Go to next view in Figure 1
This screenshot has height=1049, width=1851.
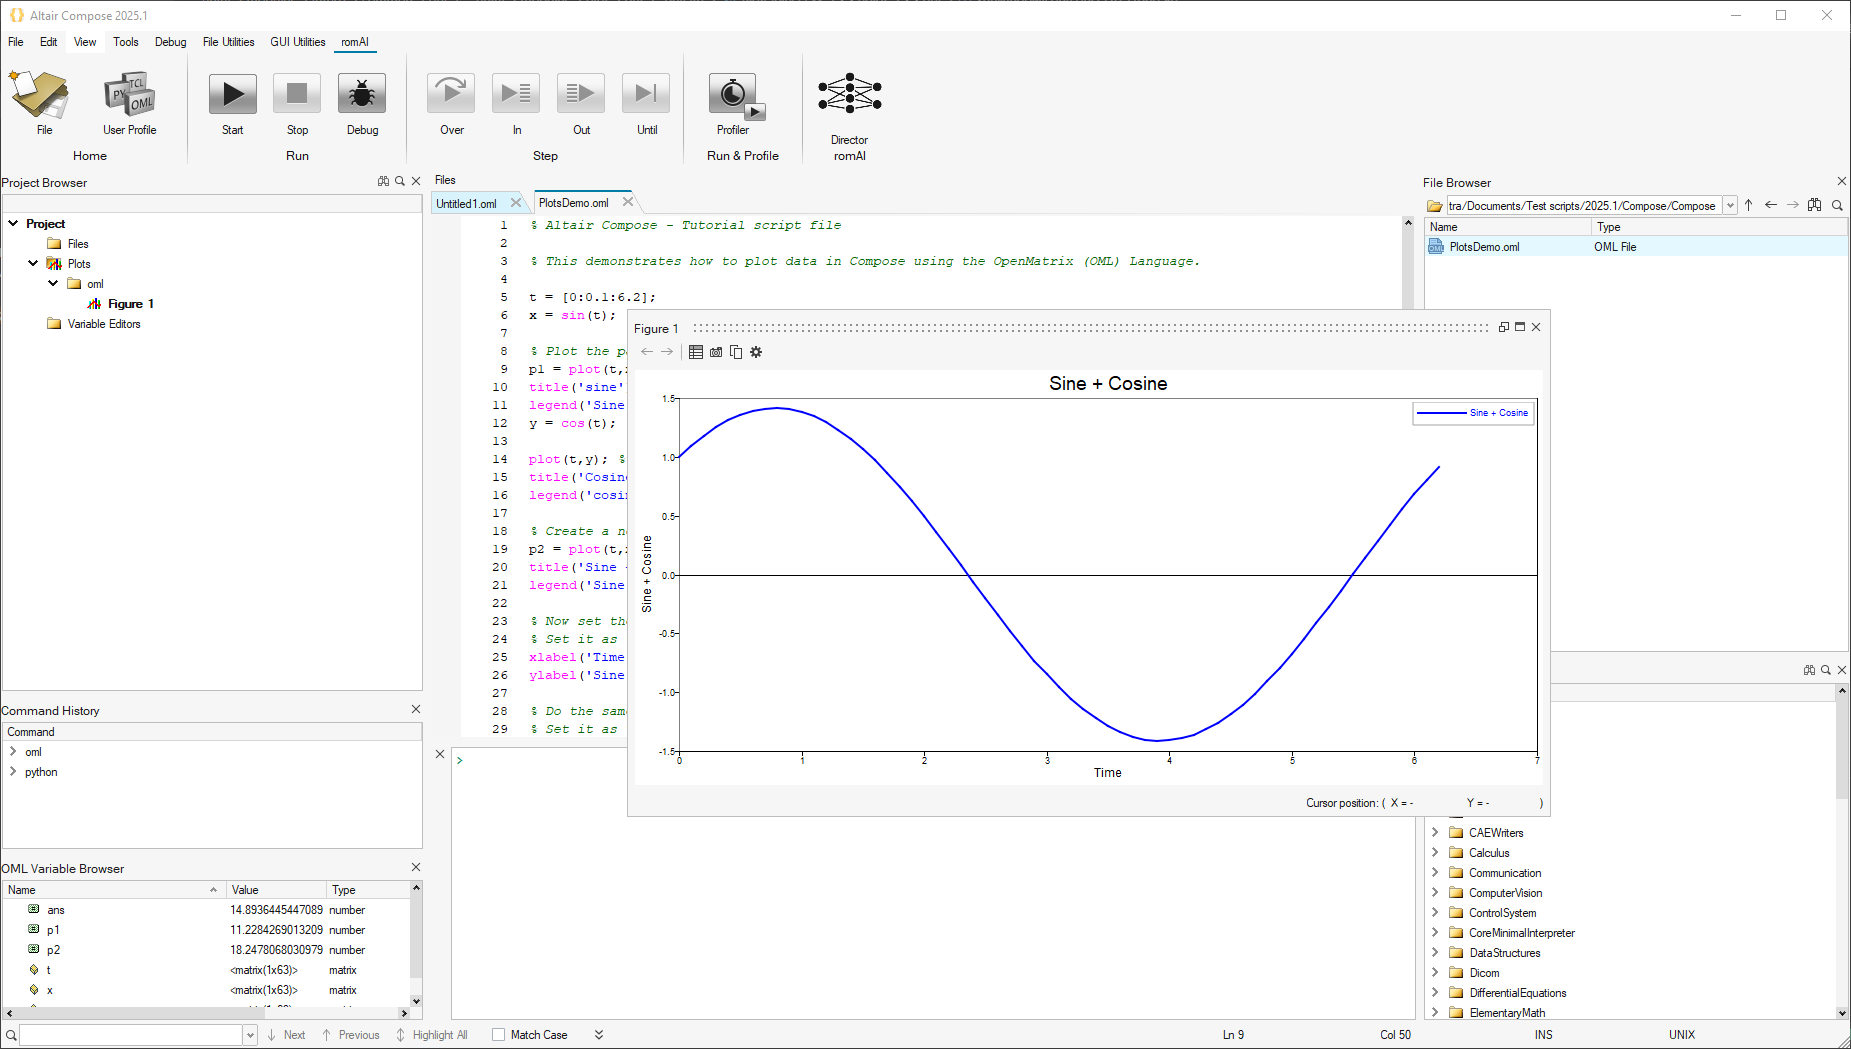[x=667, y=352]
